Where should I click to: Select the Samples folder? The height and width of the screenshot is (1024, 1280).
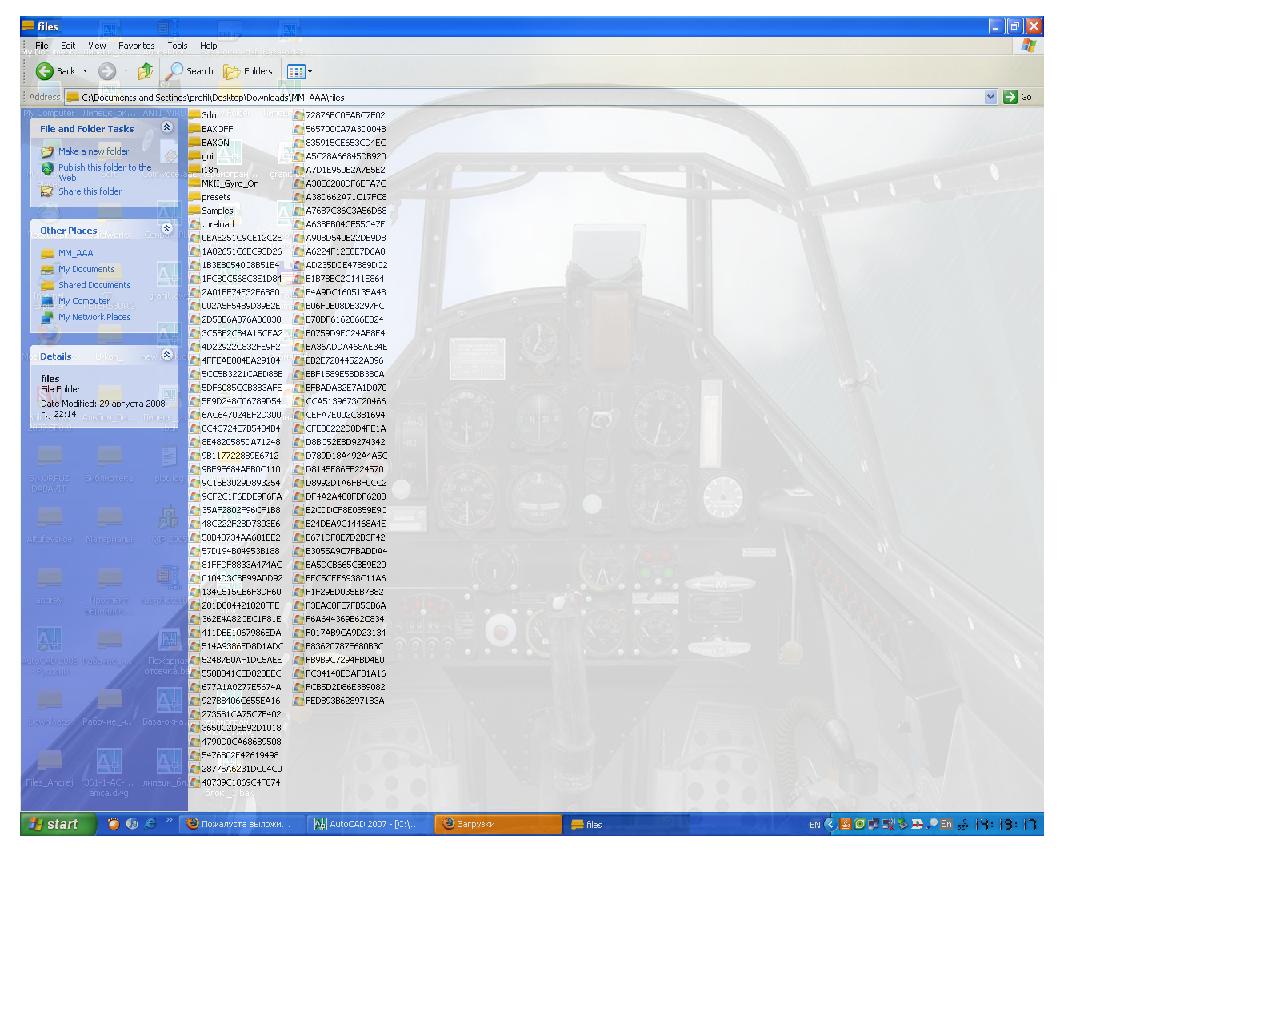pos(211,211)
